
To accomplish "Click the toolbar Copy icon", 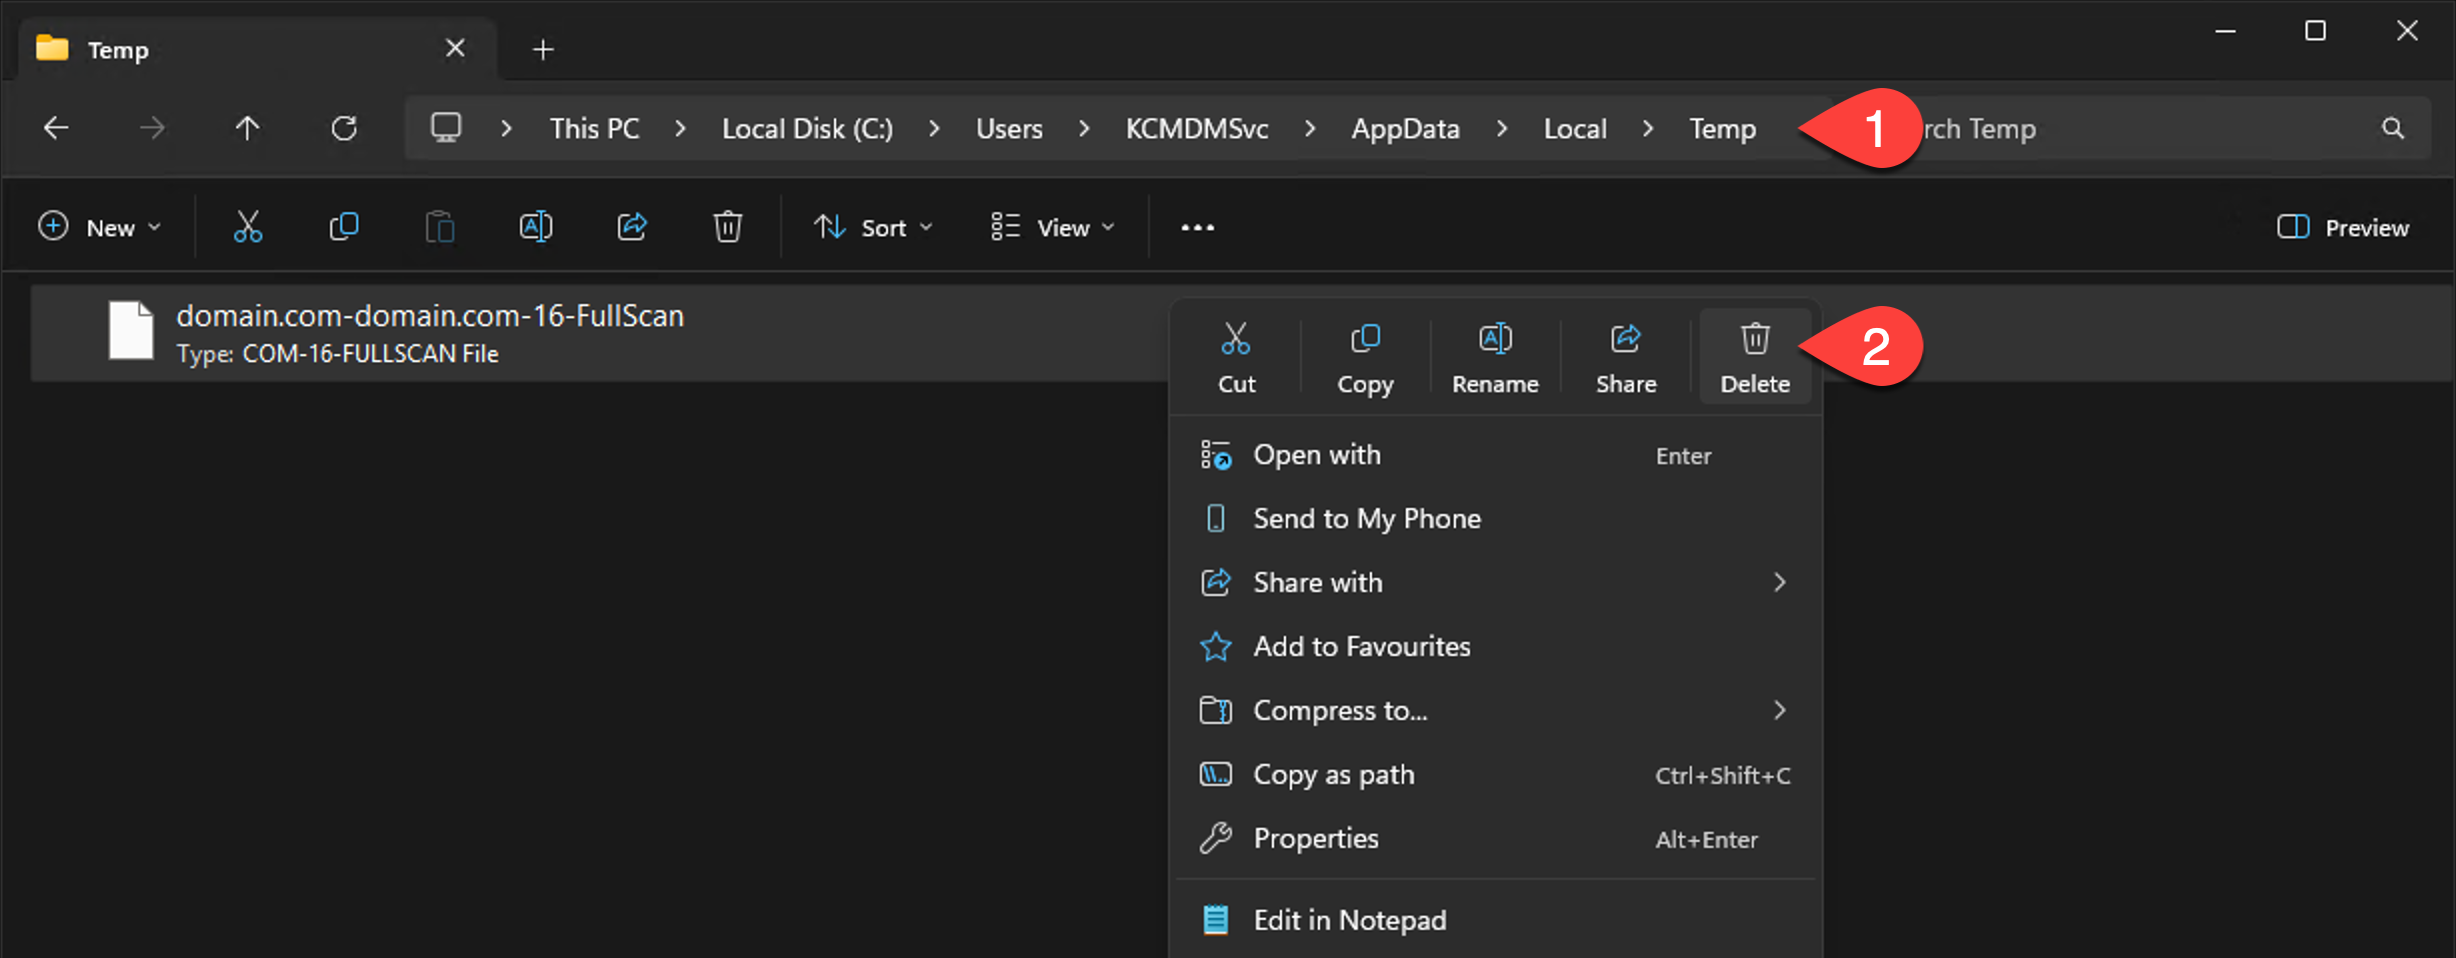I will pos(344,227).
